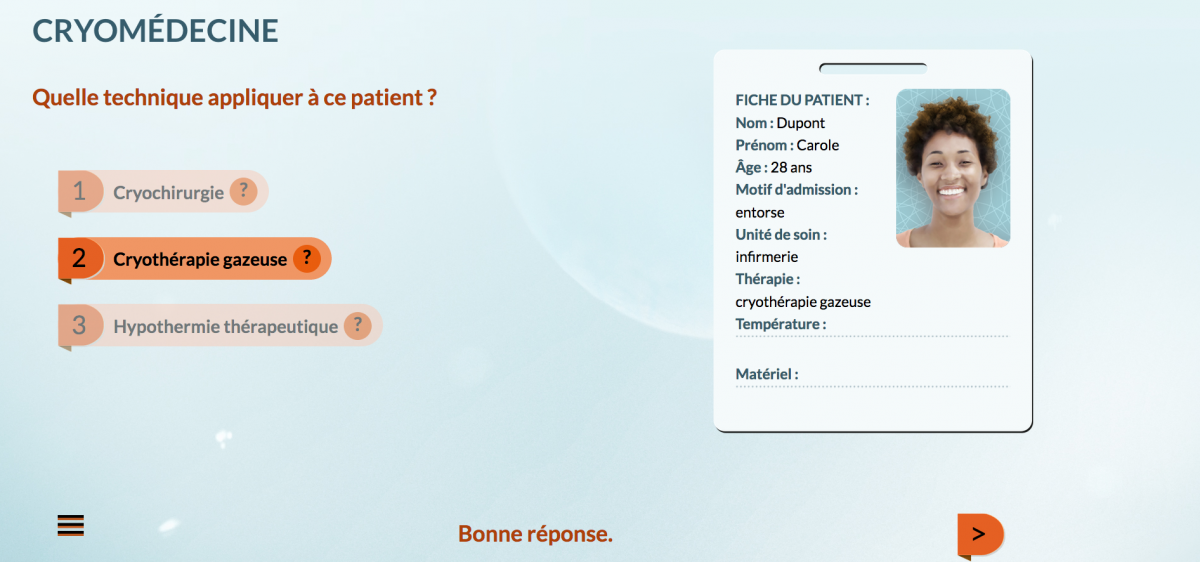Image resolution: width=1200 pixels, height=562 pixels.
Task: Click the patient photo of Carole Dupont
Action: [x=953, y=168]
